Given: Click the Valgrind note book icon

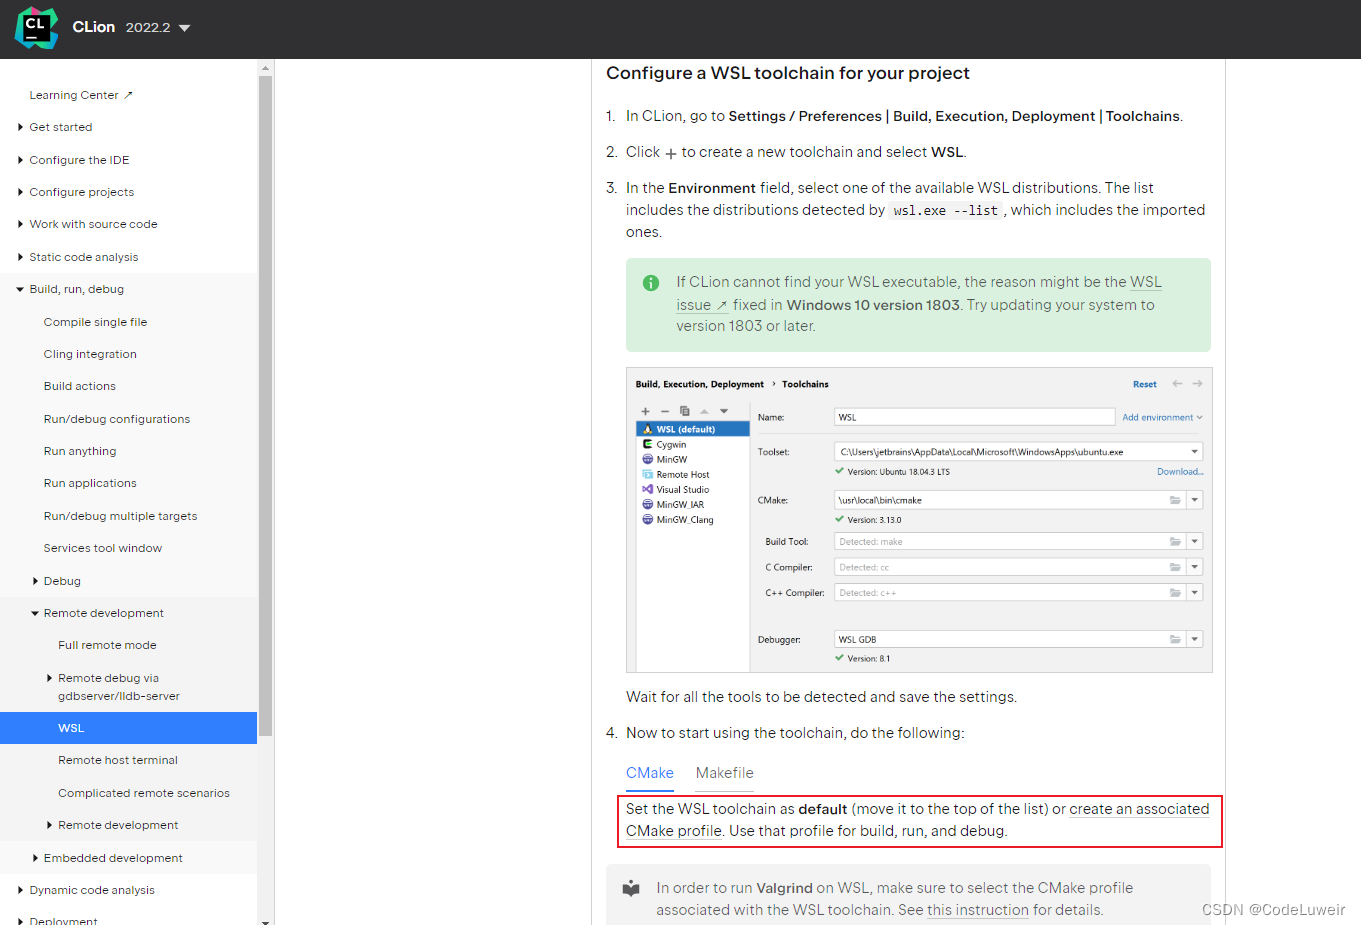Looking at the screenshot, I should pos(631,888).
